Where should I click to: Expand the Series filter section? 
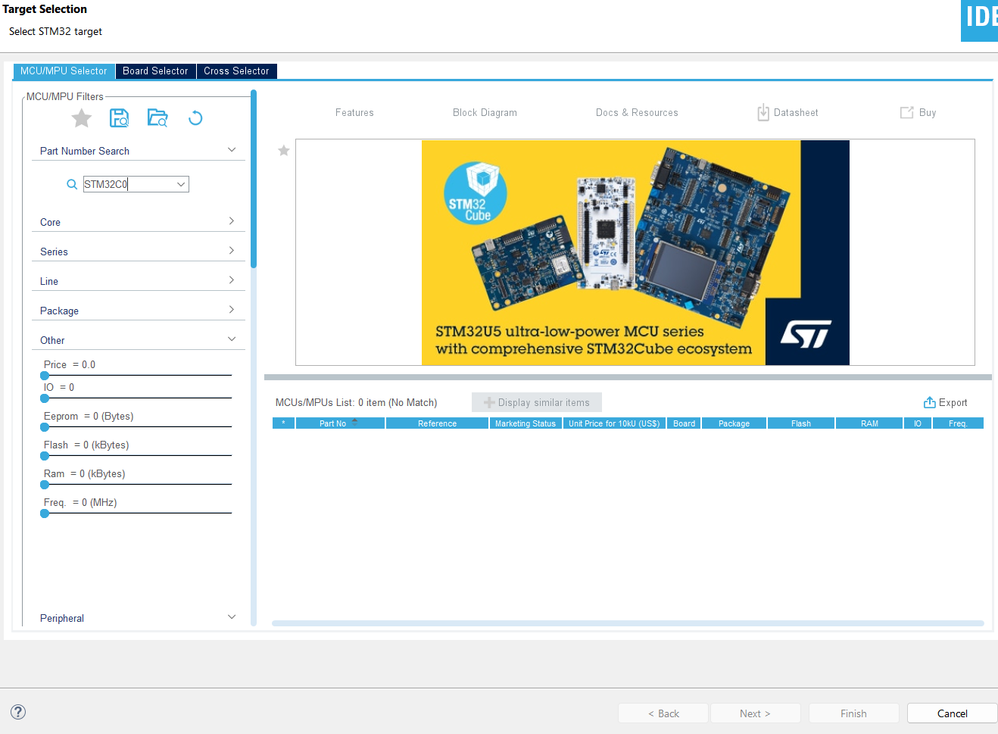point(232,250)
